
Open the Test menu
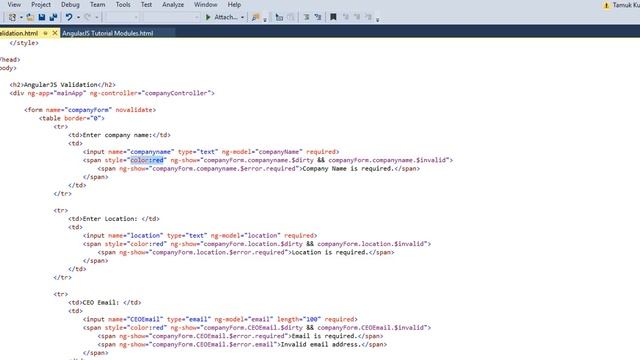[x=146, y=4]
